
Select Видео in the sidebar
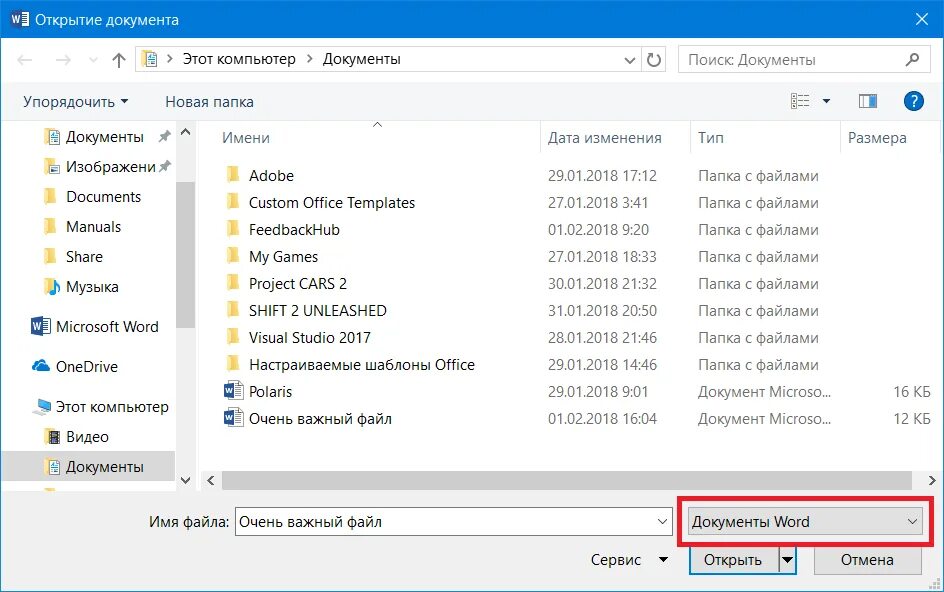coord(87,437)
